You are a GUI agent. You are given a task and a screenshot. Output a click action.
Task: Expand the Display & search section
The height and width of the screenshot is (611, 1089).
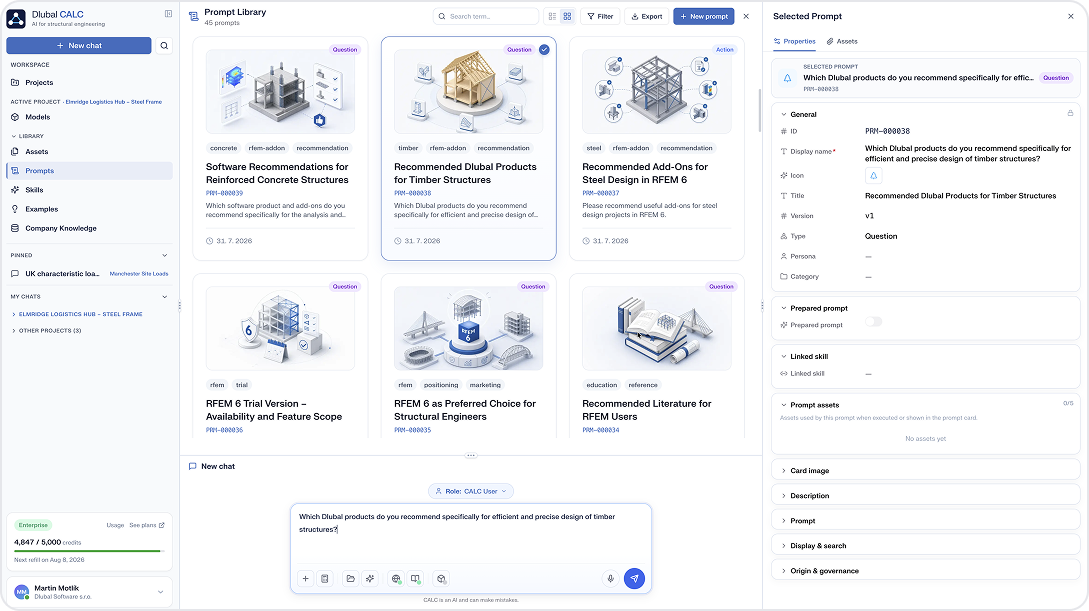(x=926, y=546)
